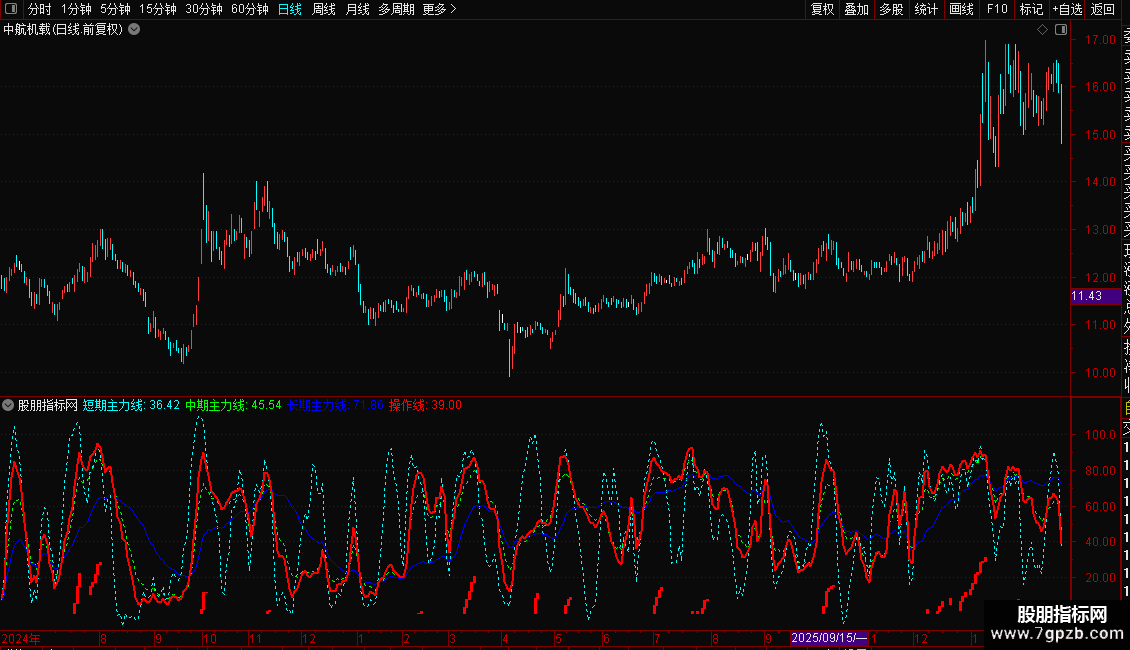
Task: Click the diamond marker icon above price axis
Action: point(1042,30)
